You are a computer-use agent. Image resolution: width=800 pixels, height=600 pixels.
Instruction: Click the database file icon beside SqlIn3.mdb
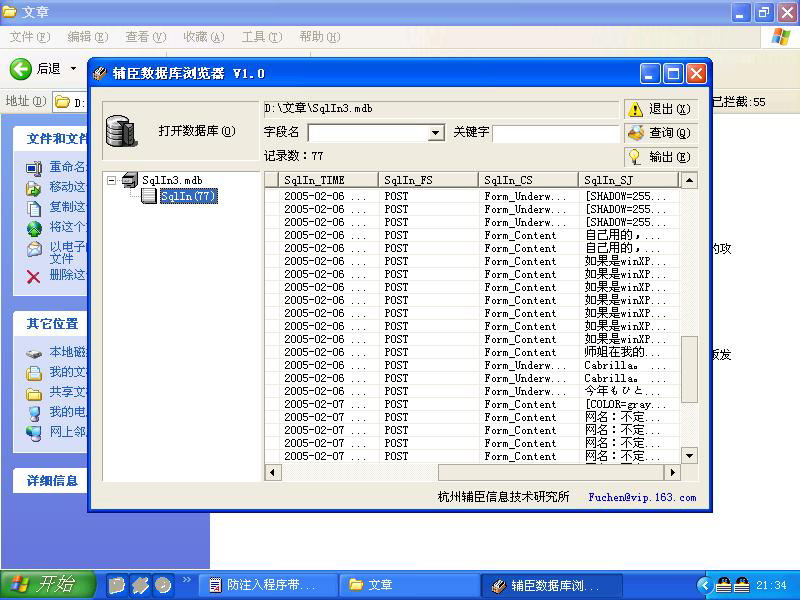[x=130, y=180]
